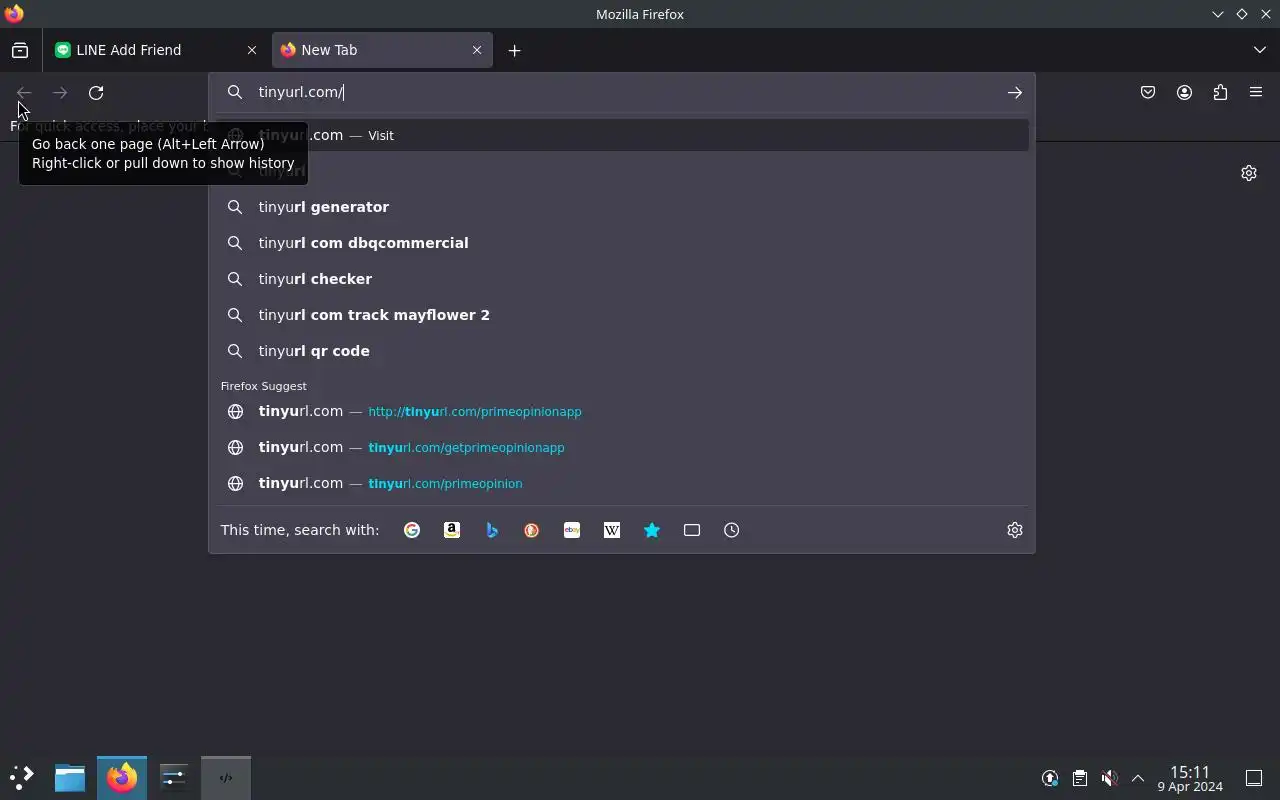Search this time with Google

click(412, 530)
